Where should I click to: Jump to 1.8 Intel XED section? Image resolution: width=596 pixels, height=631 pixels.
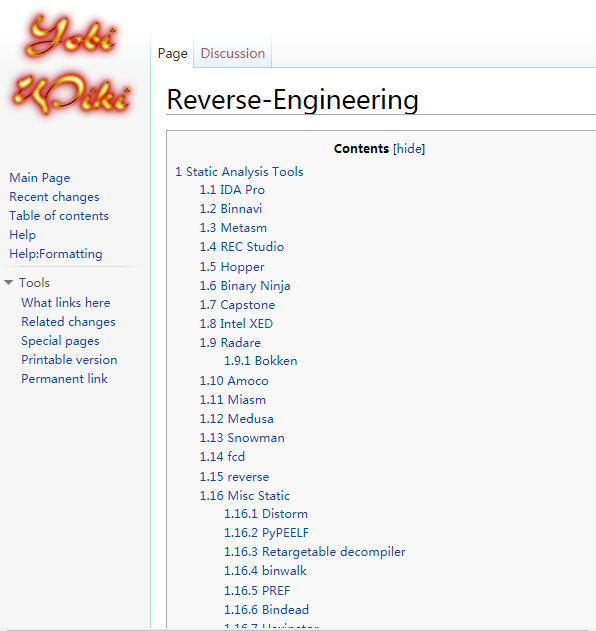236,324
